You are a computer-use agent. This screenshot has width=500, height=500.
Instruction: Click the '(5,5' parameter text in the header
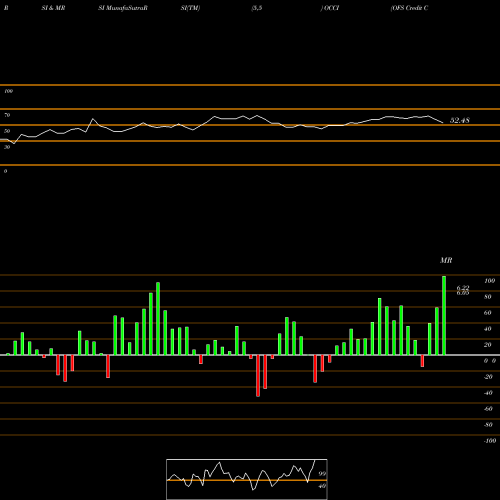click(257, 8)
